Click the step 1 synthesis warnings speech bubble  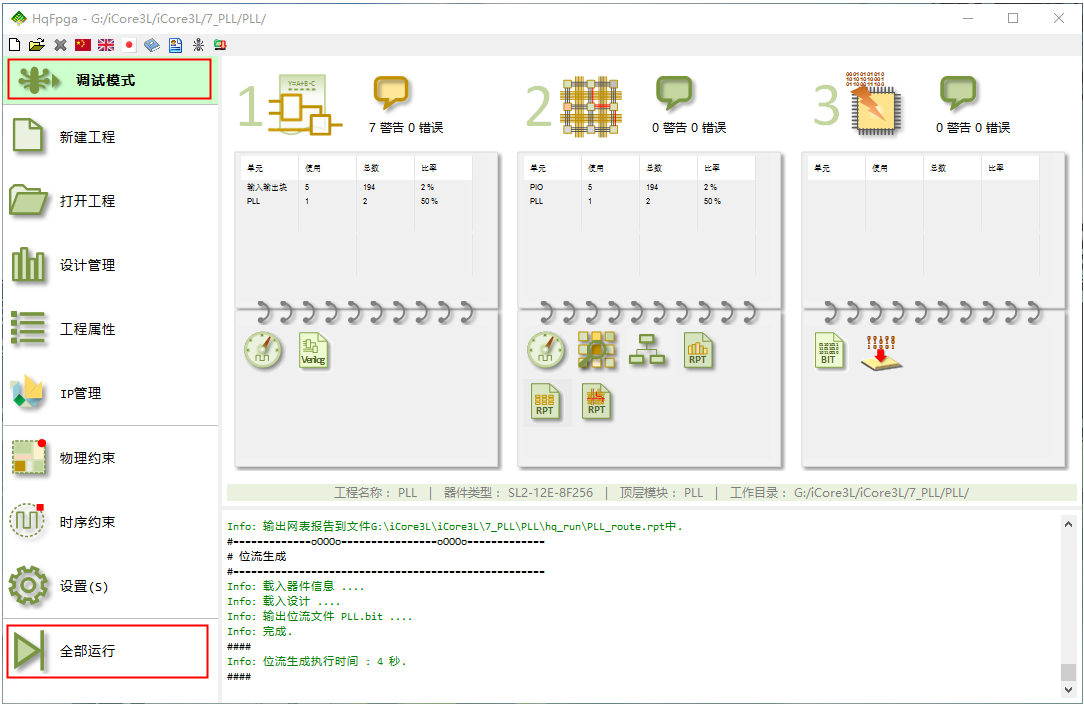click(x=391, y=93)
